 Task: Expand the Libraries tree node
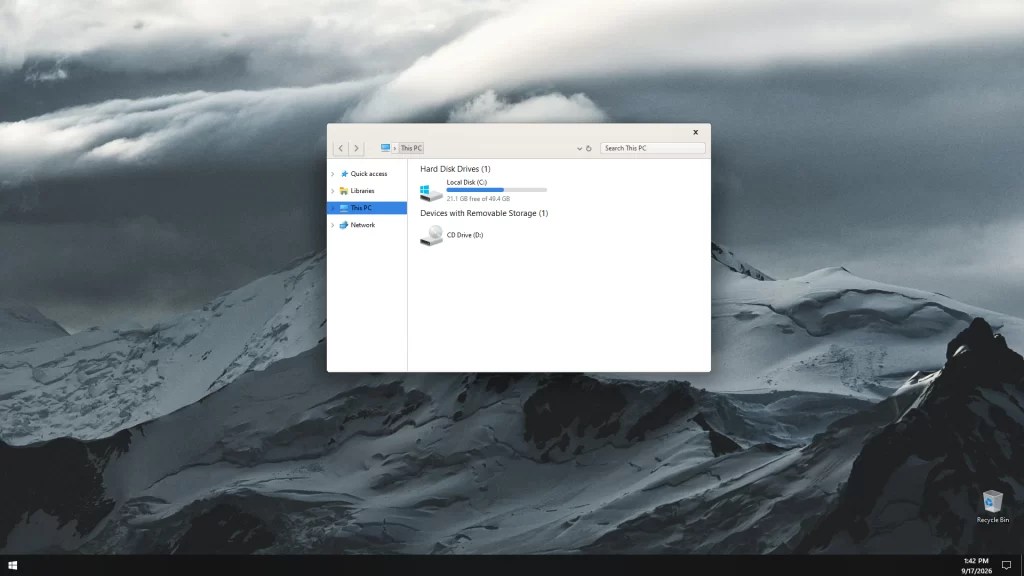[x=332, y=191]
